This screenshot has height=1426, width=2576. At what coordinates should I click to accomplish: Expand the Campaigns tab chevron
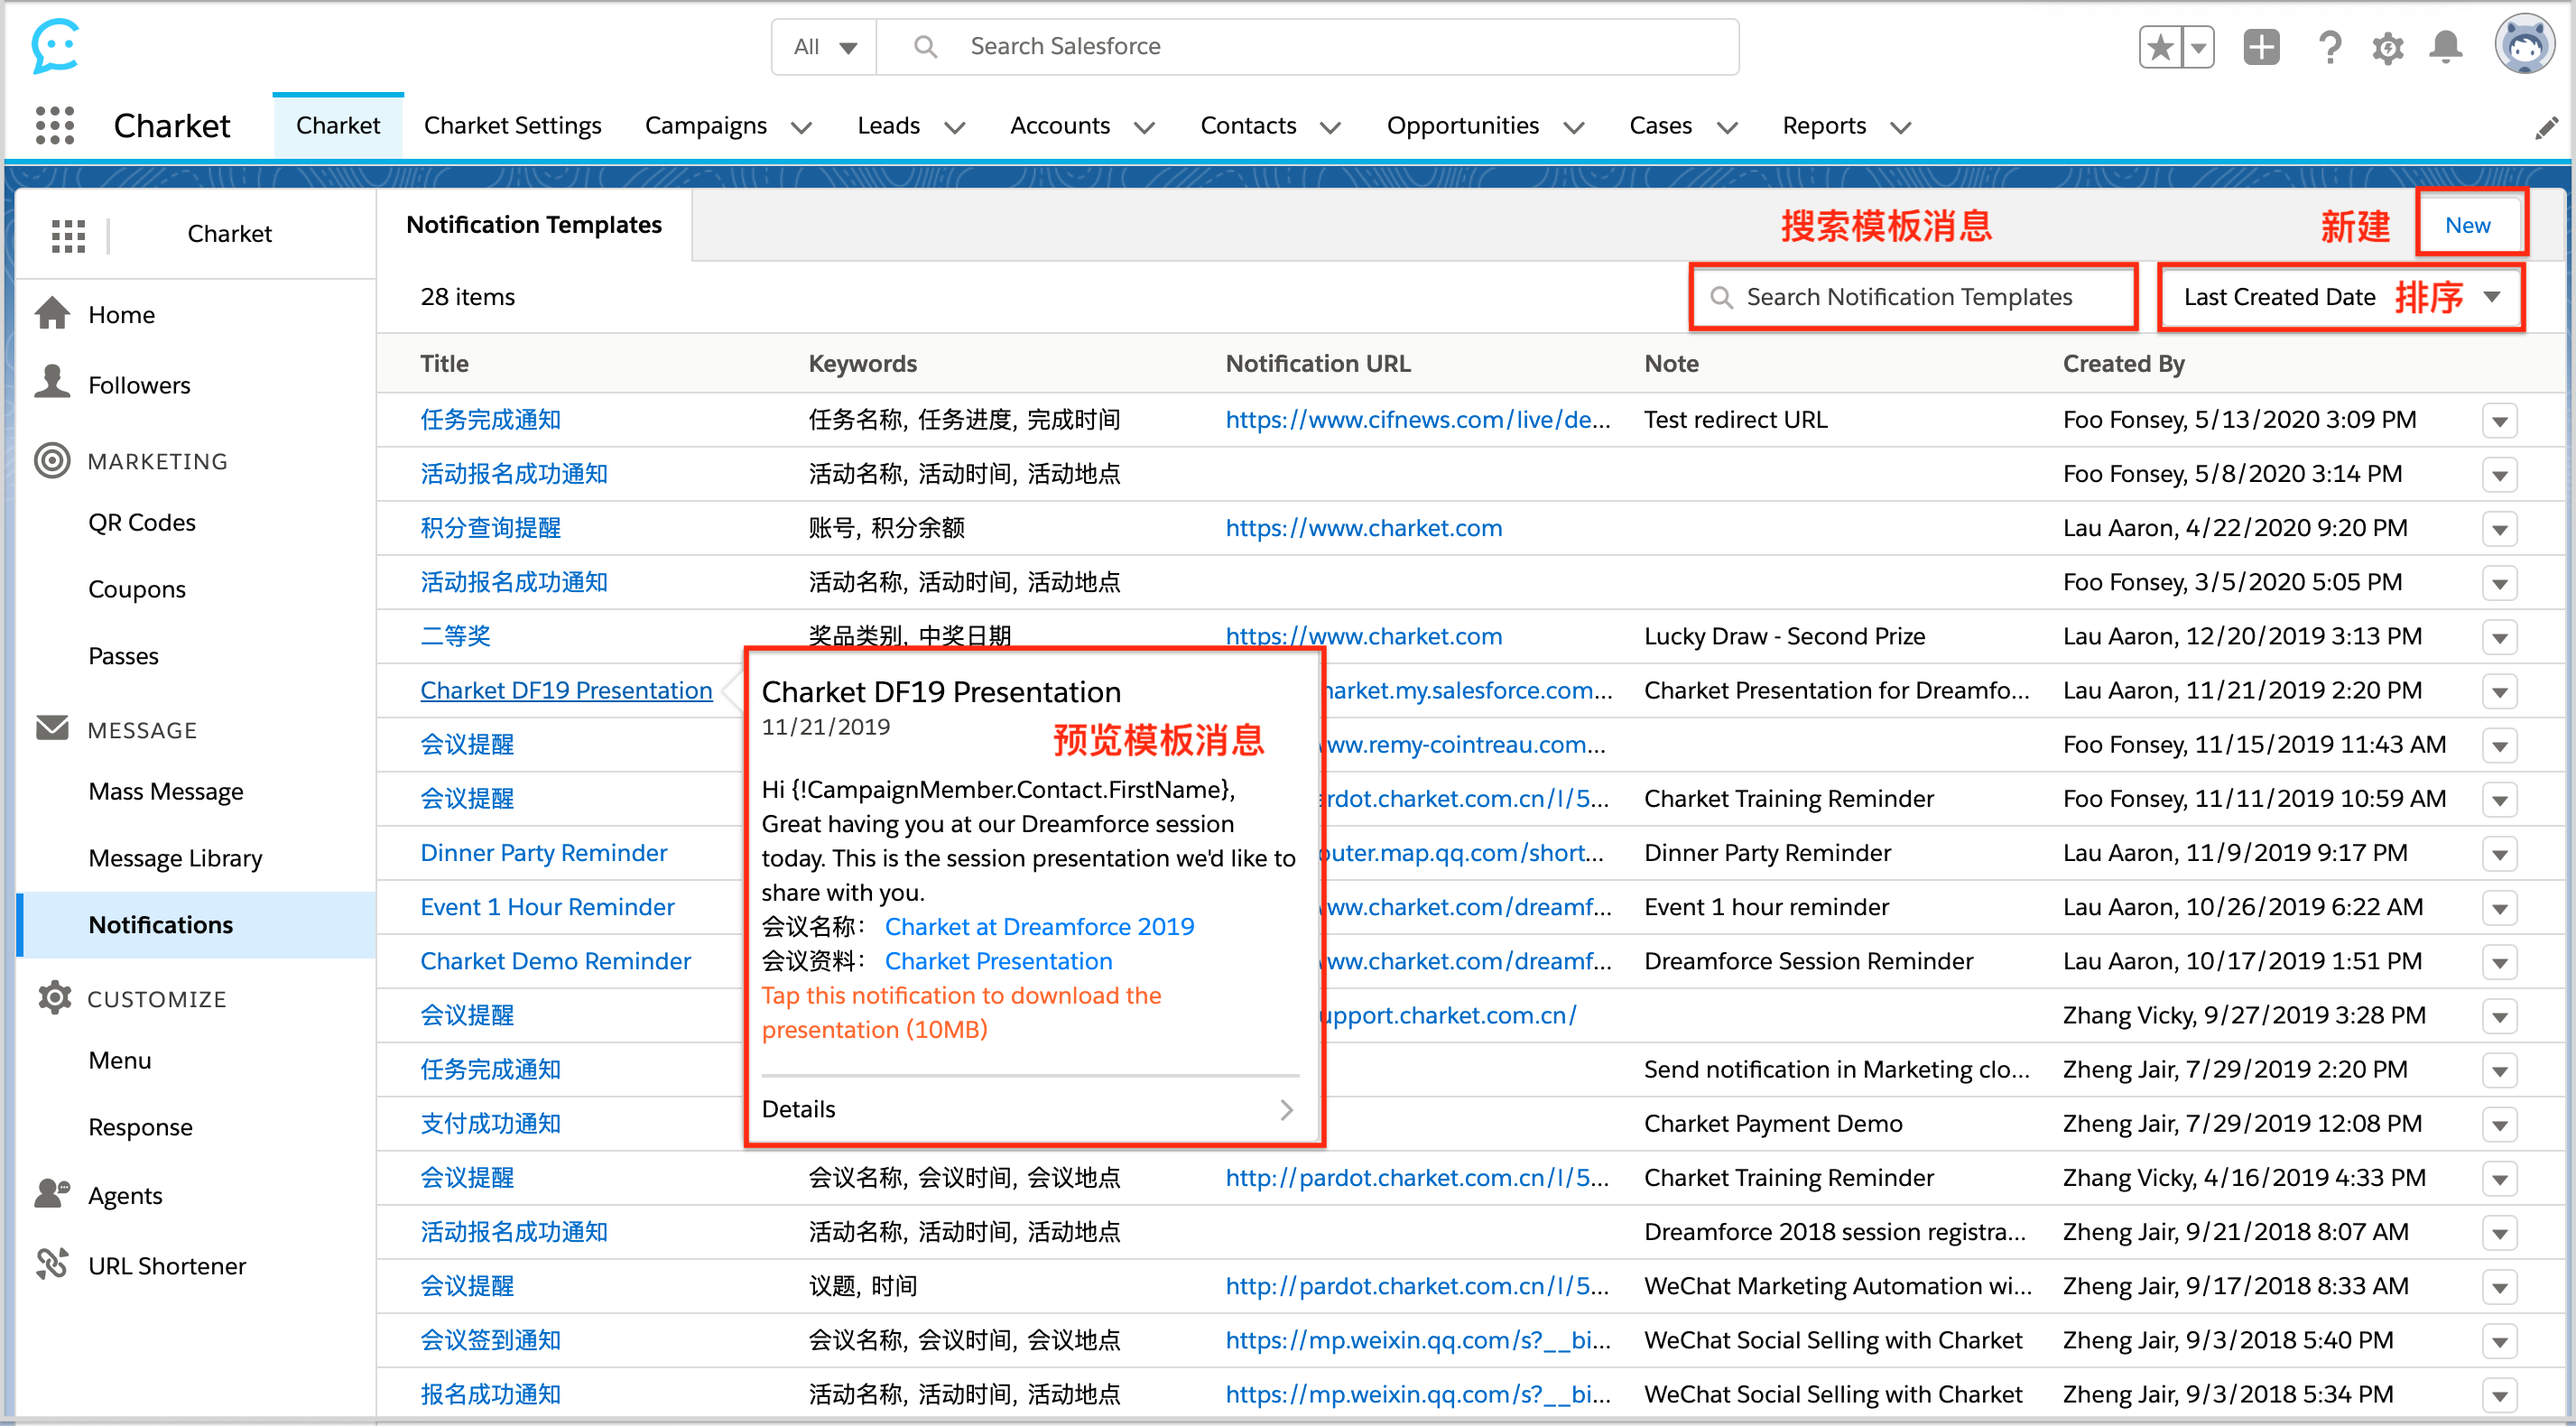(x=802, y=128)
